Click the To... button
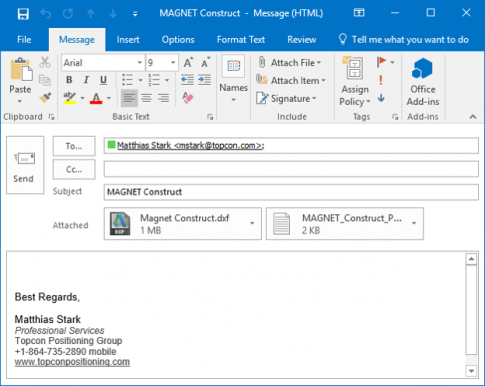This screenshot has height=386, width=485. tap(74, 146)
